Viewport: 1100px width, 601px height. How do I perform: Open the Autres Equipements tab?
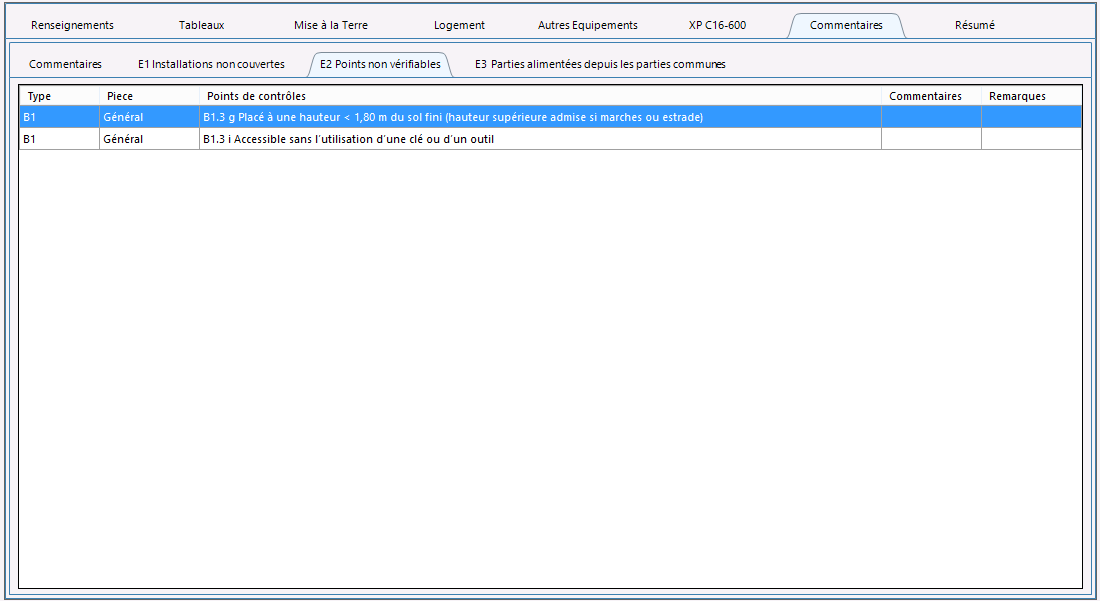click(587, 25)
